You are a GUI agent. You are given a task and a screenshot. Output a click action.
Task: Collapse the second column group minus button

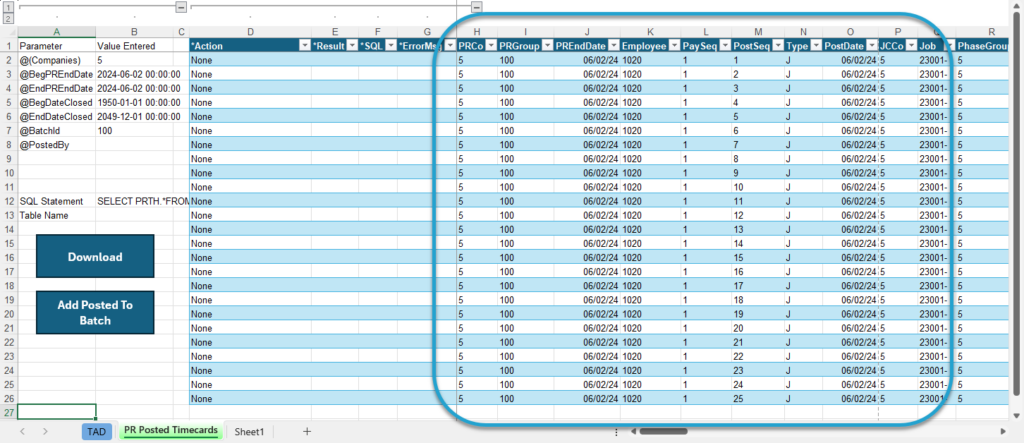pos(477,7)
